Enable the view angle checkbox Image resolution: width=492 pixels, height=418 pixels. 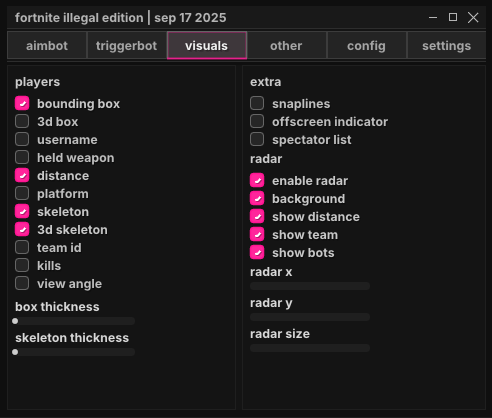click(22, 283)
